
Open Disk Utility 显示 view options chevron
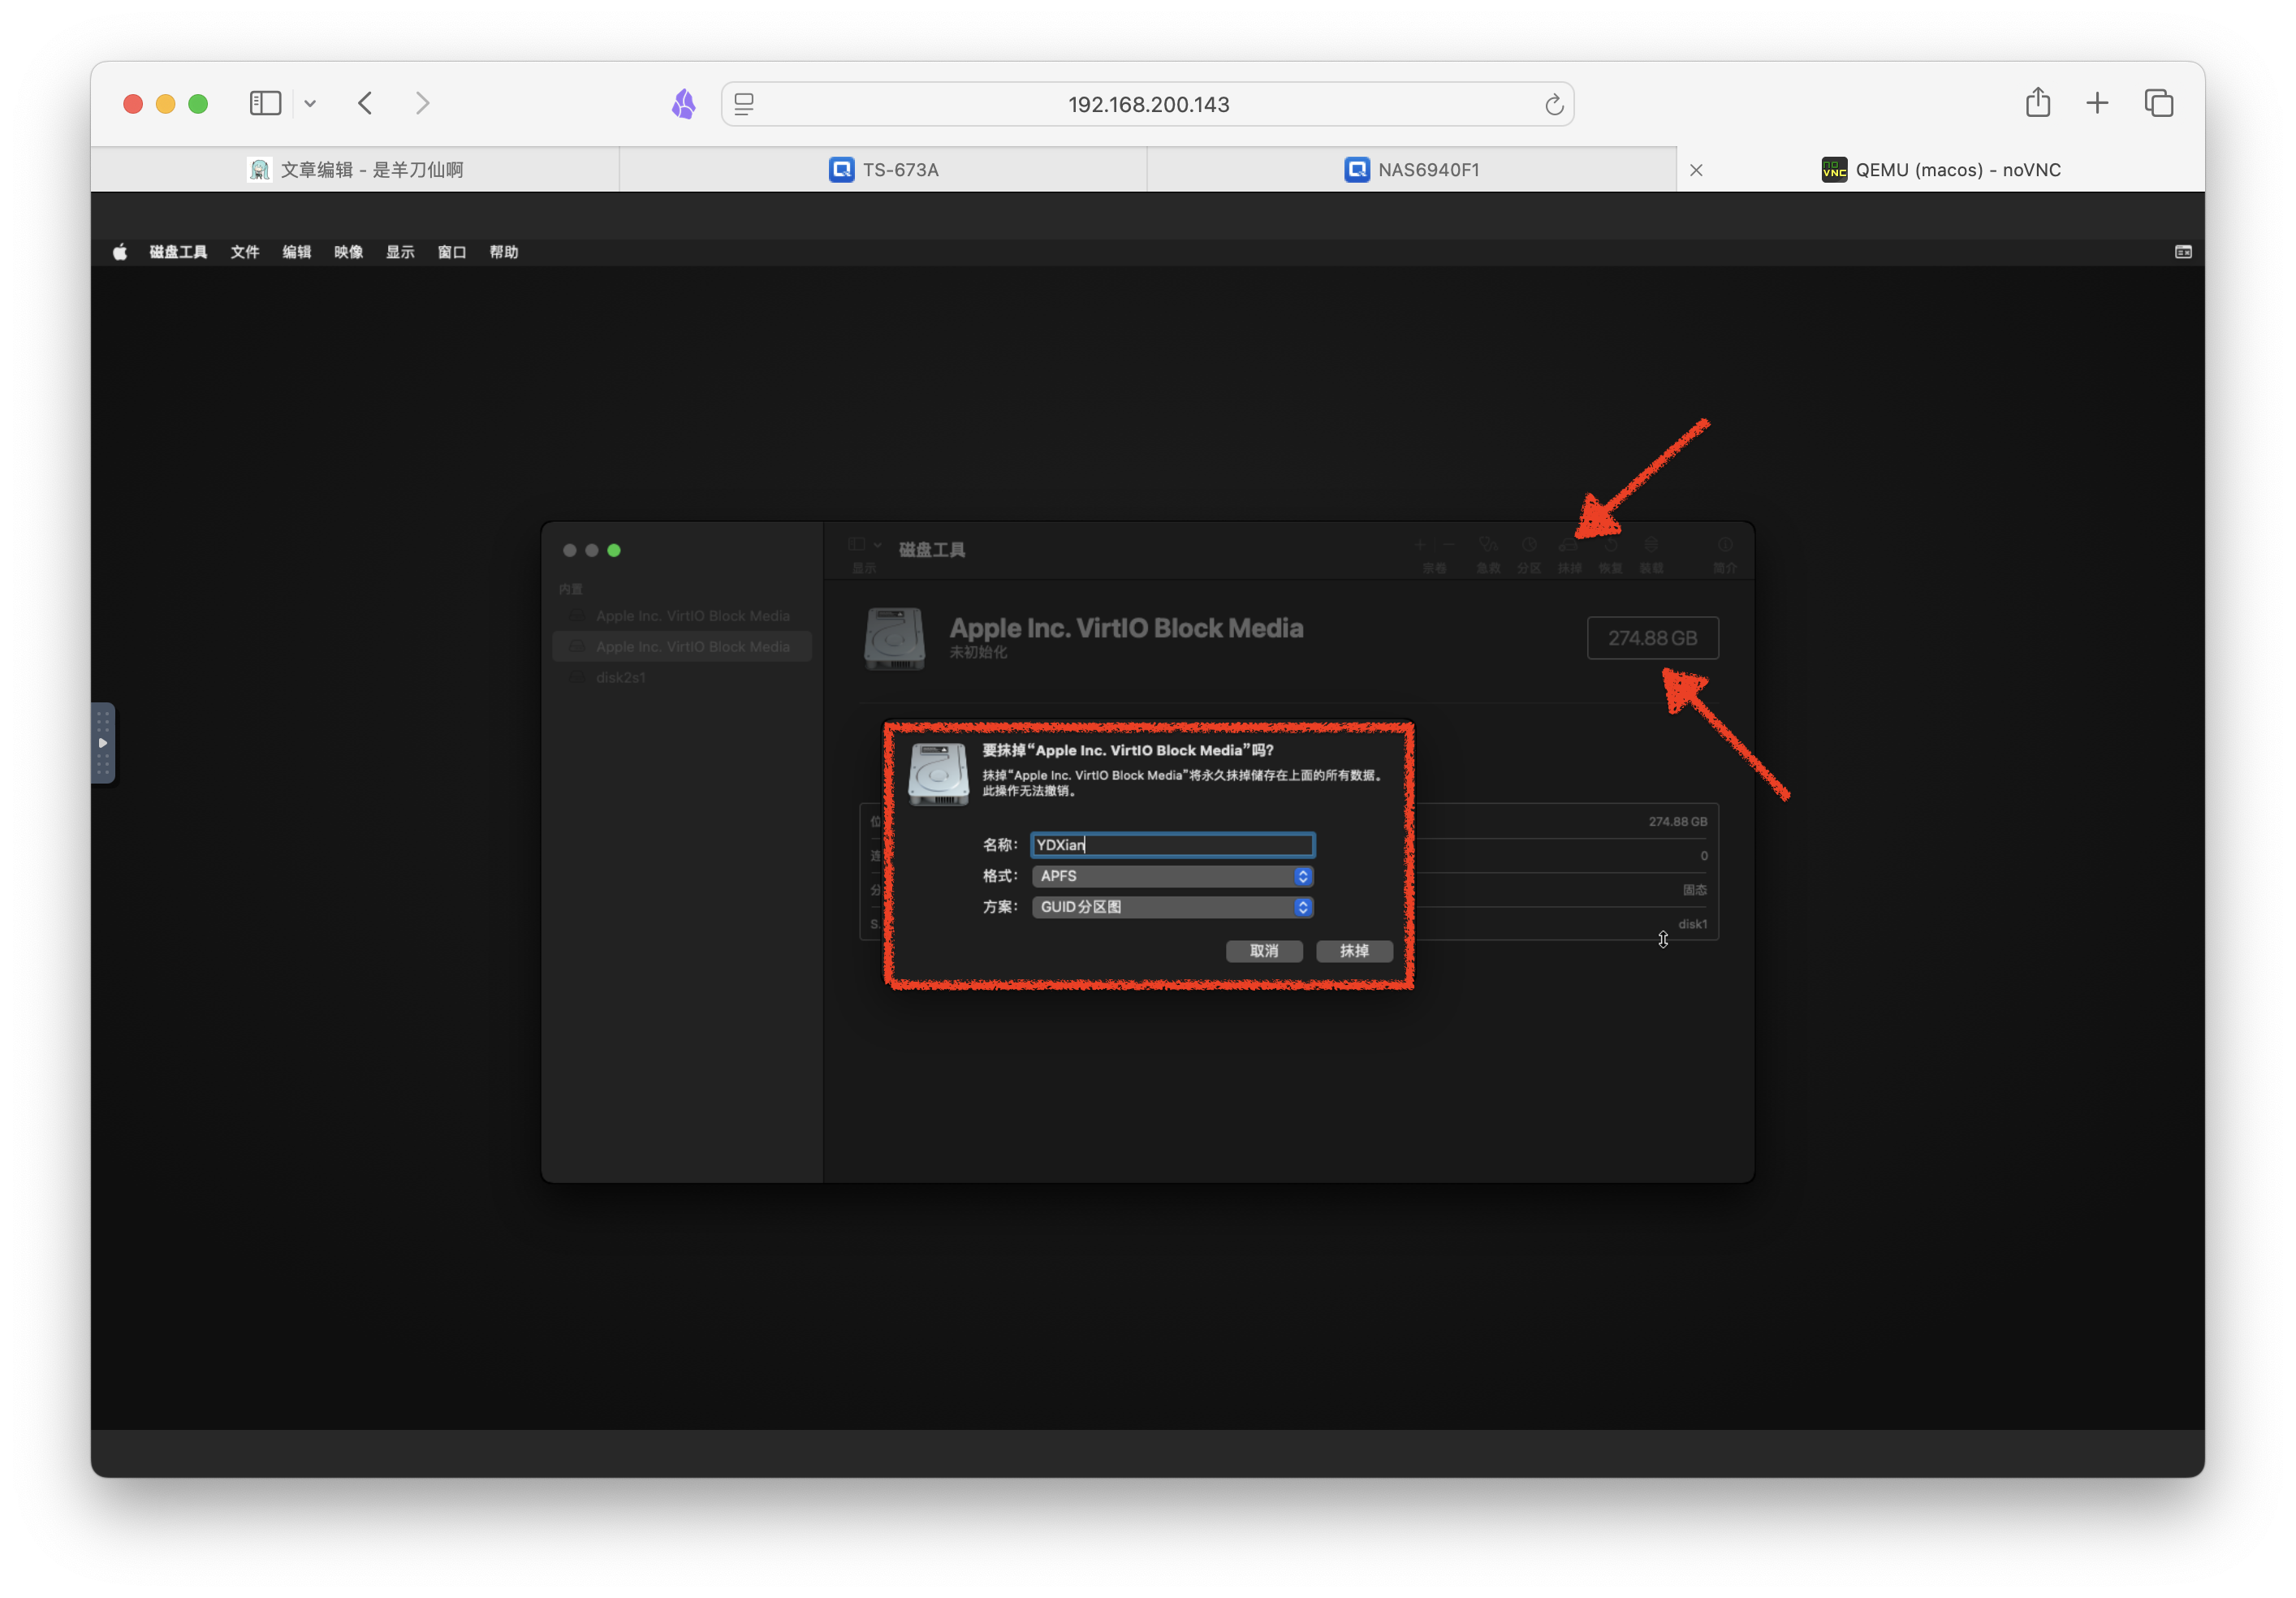878,545
